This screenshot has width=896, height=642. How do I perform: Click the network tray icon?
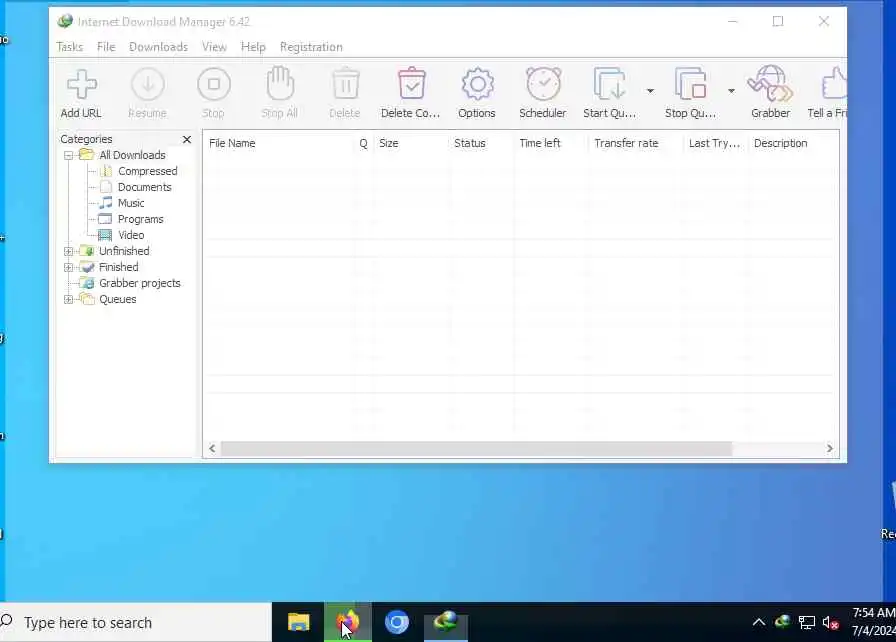point(807,623)
